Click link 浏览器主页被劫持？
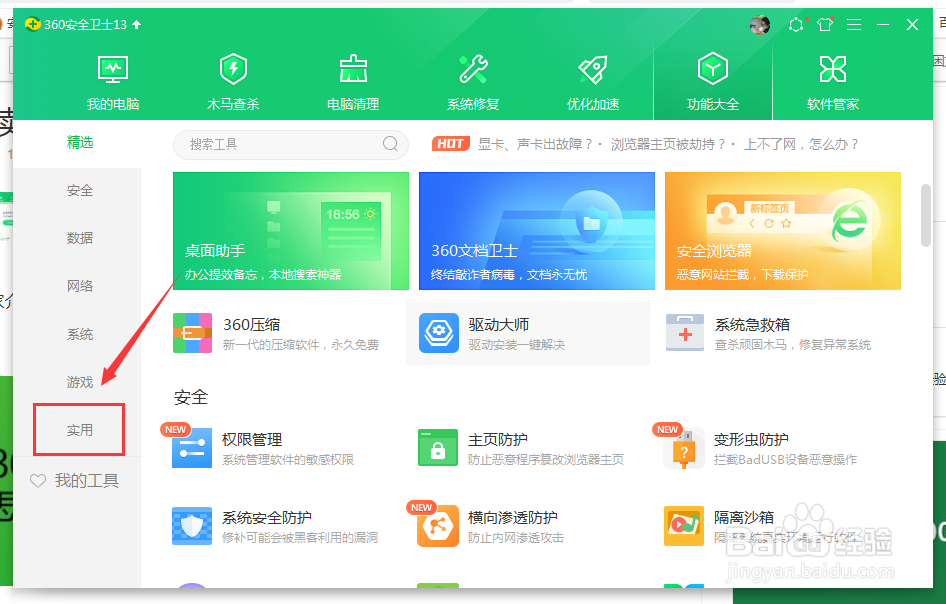946x604 pixels. point(668,144)
